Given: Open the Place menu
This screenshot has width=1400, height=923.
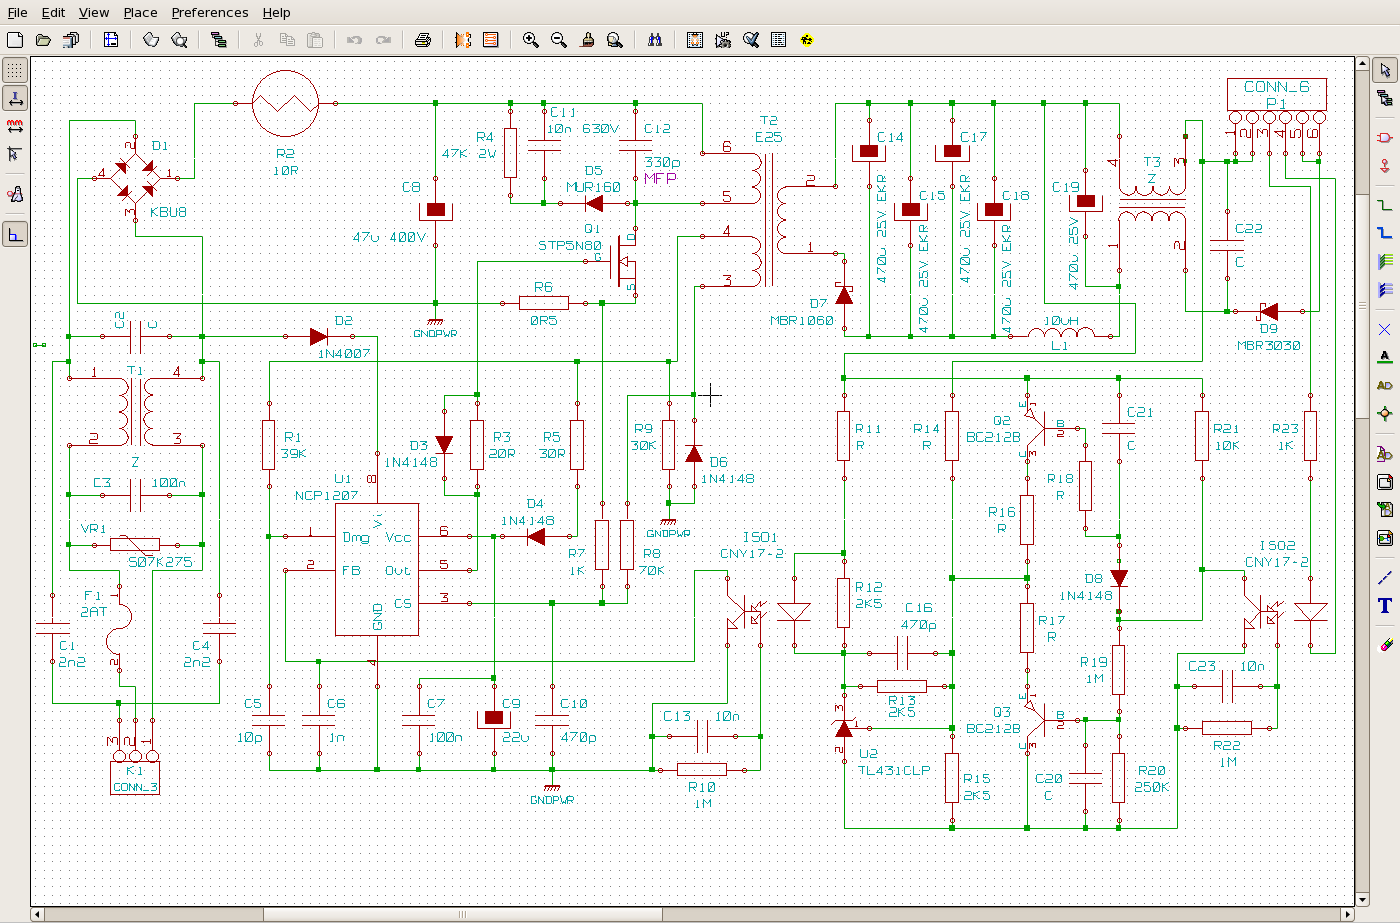Looking at the screenshot, I should tap(140, 13).
